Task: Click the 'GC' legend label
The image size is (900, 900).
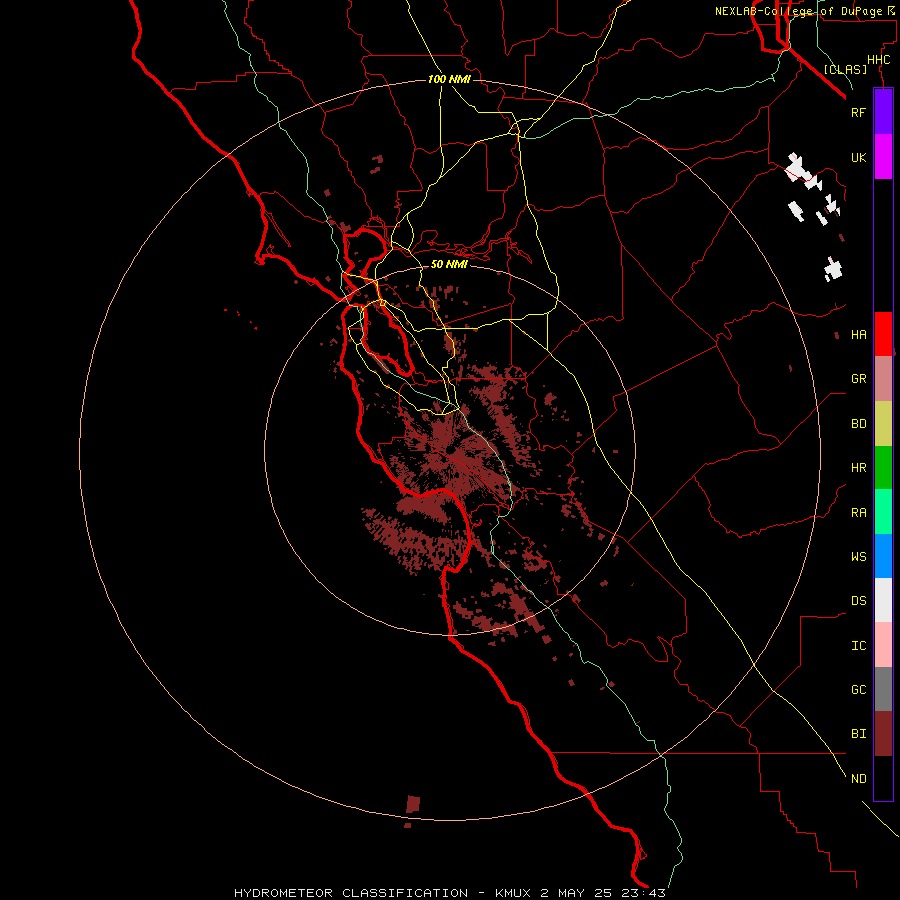Action: [859, 690]
